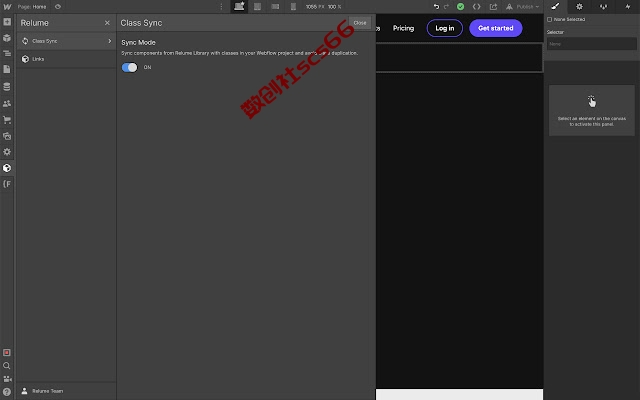This screenshot has width=640, height=400.
Task: Click the Undo arrow
Action: (436, 7)
